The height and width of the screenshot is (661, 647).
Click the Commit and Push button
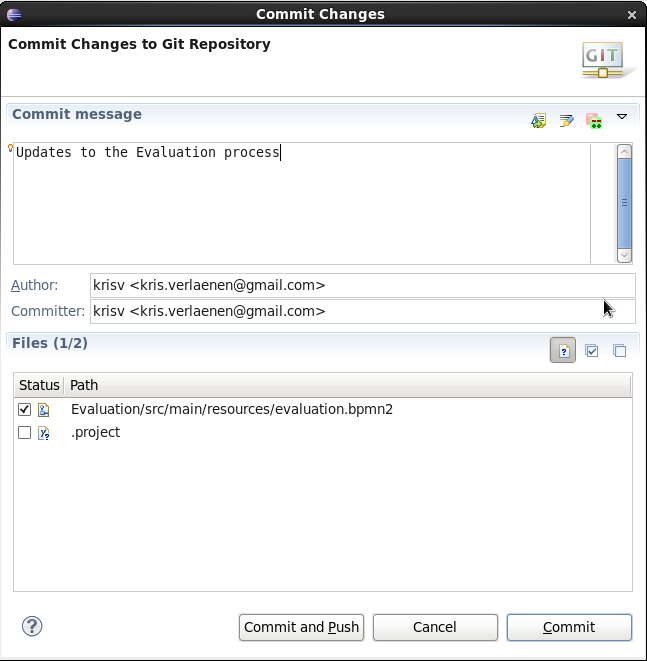301,627
